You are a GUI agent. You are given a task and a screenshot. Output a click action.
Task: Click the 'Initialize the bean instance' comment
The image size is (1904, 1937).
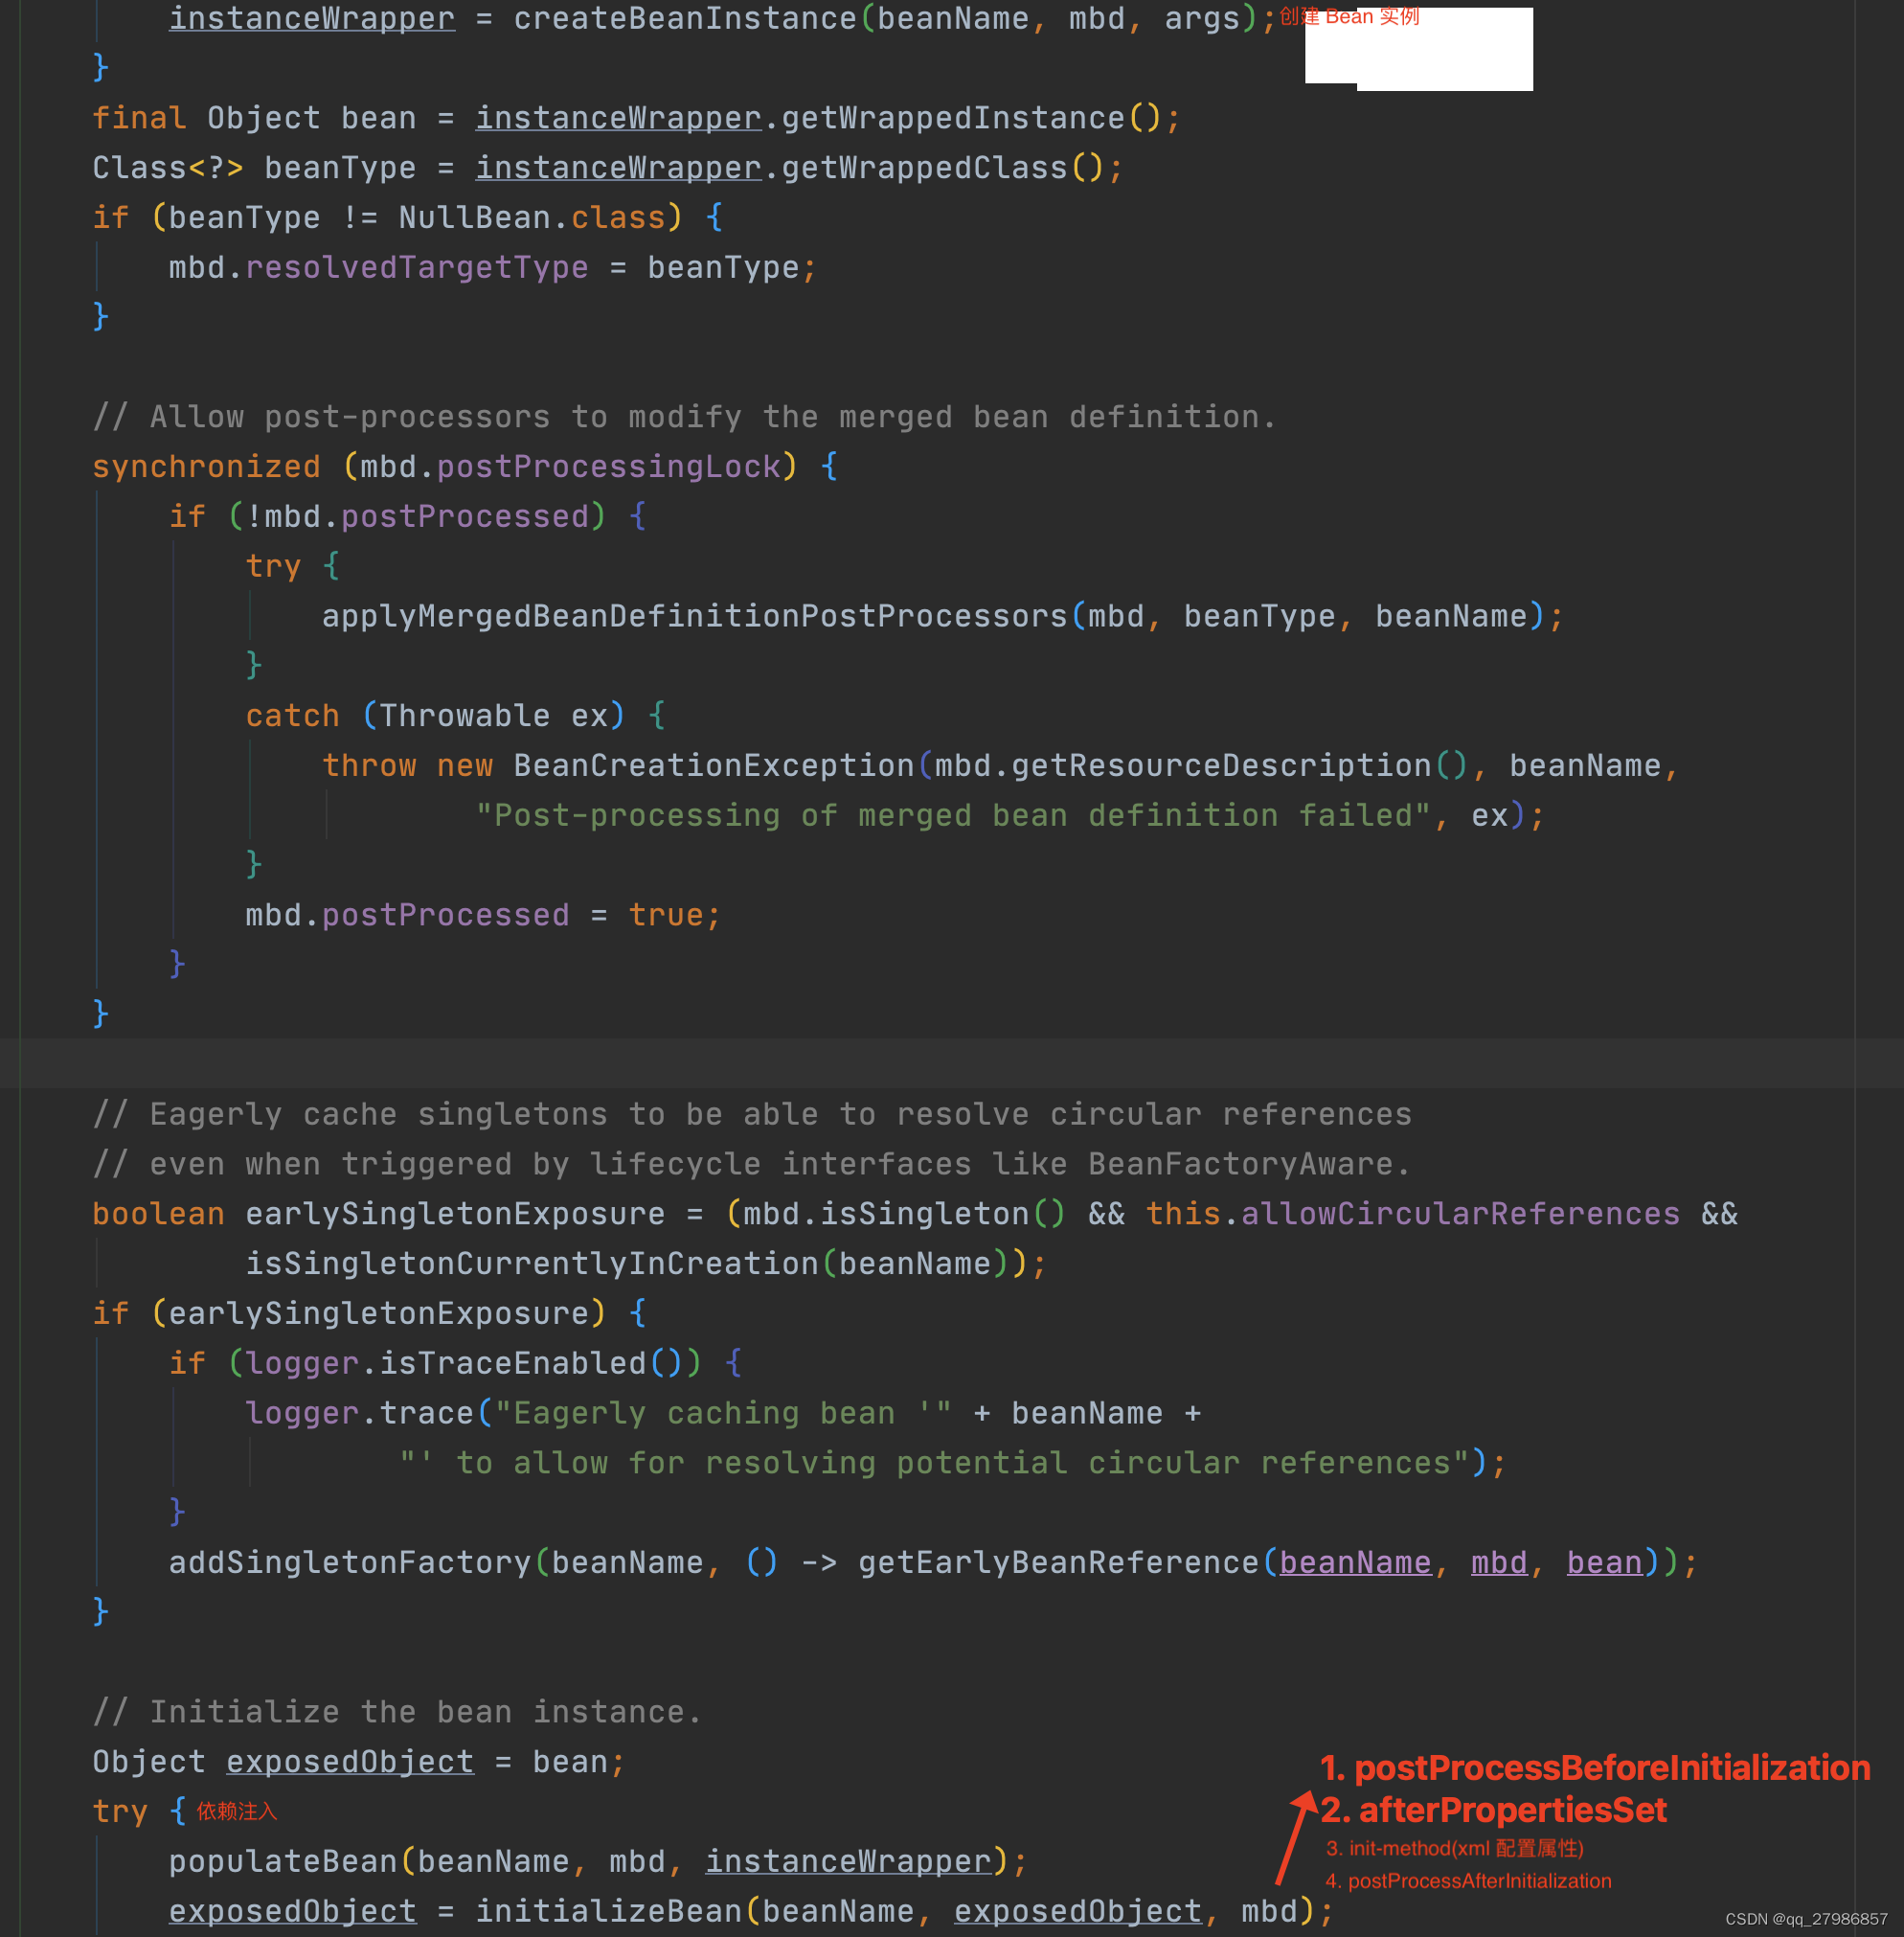point(398,1712)
